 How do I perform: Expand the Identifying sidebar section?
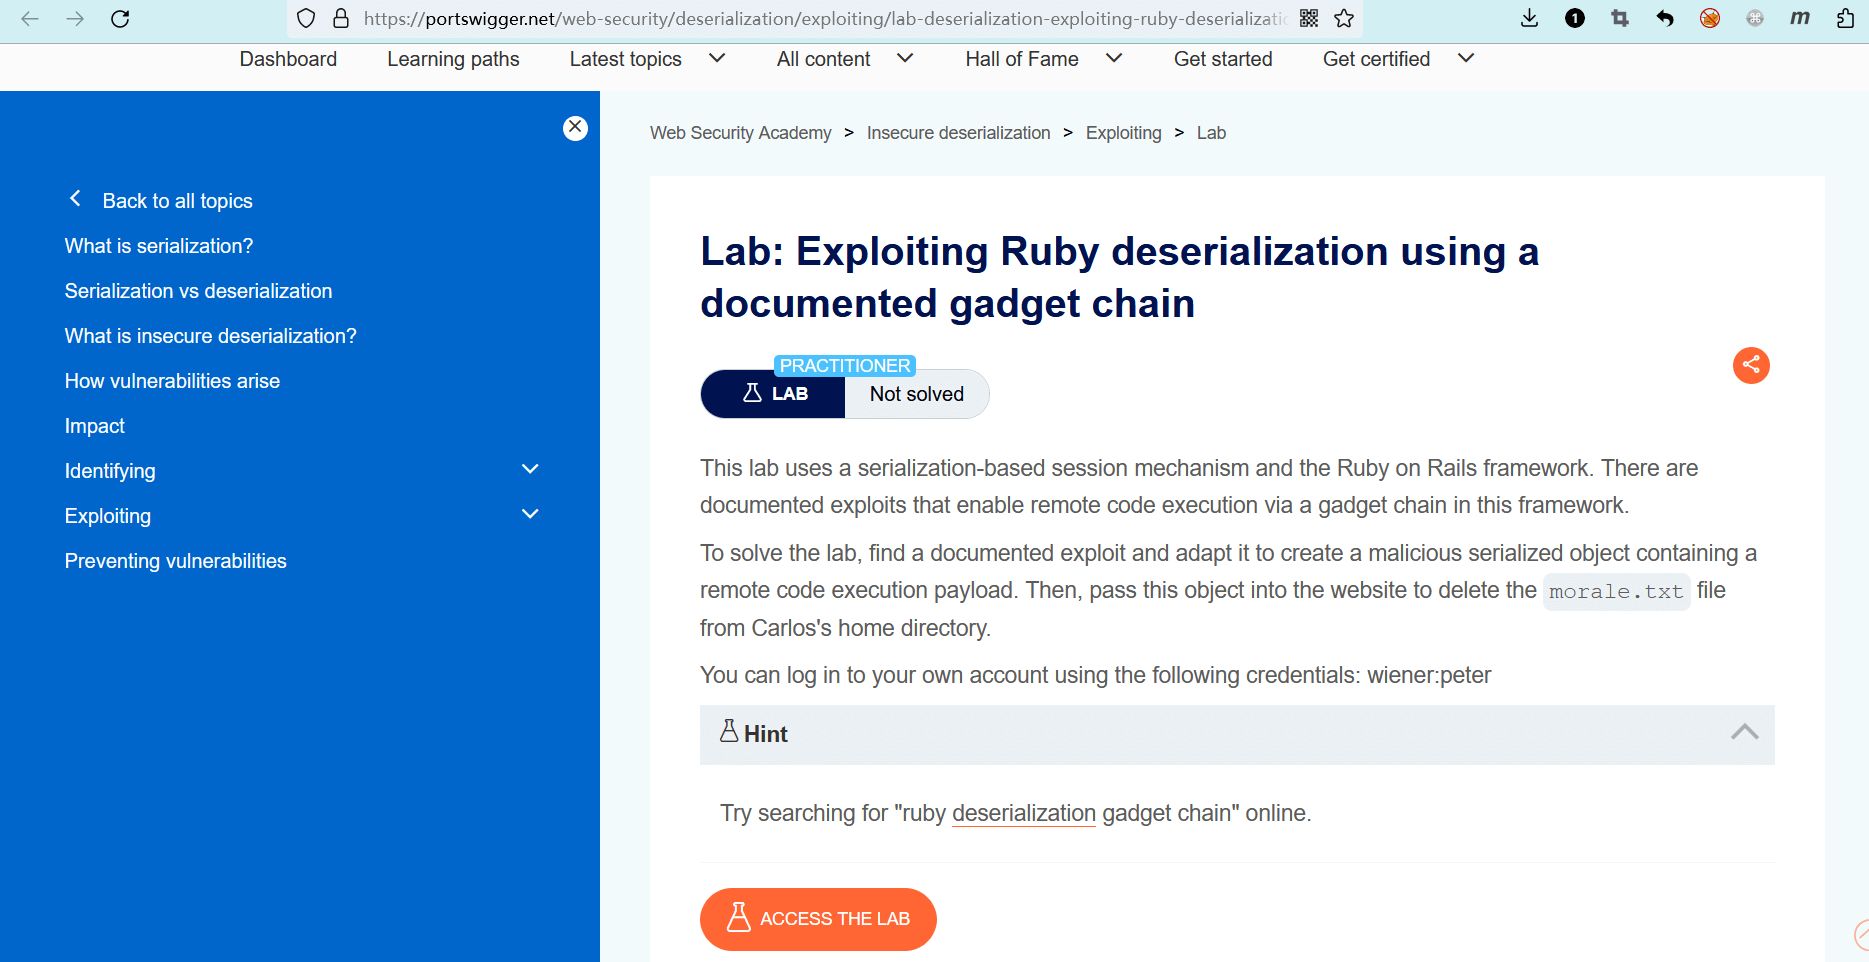coord(530,470)
